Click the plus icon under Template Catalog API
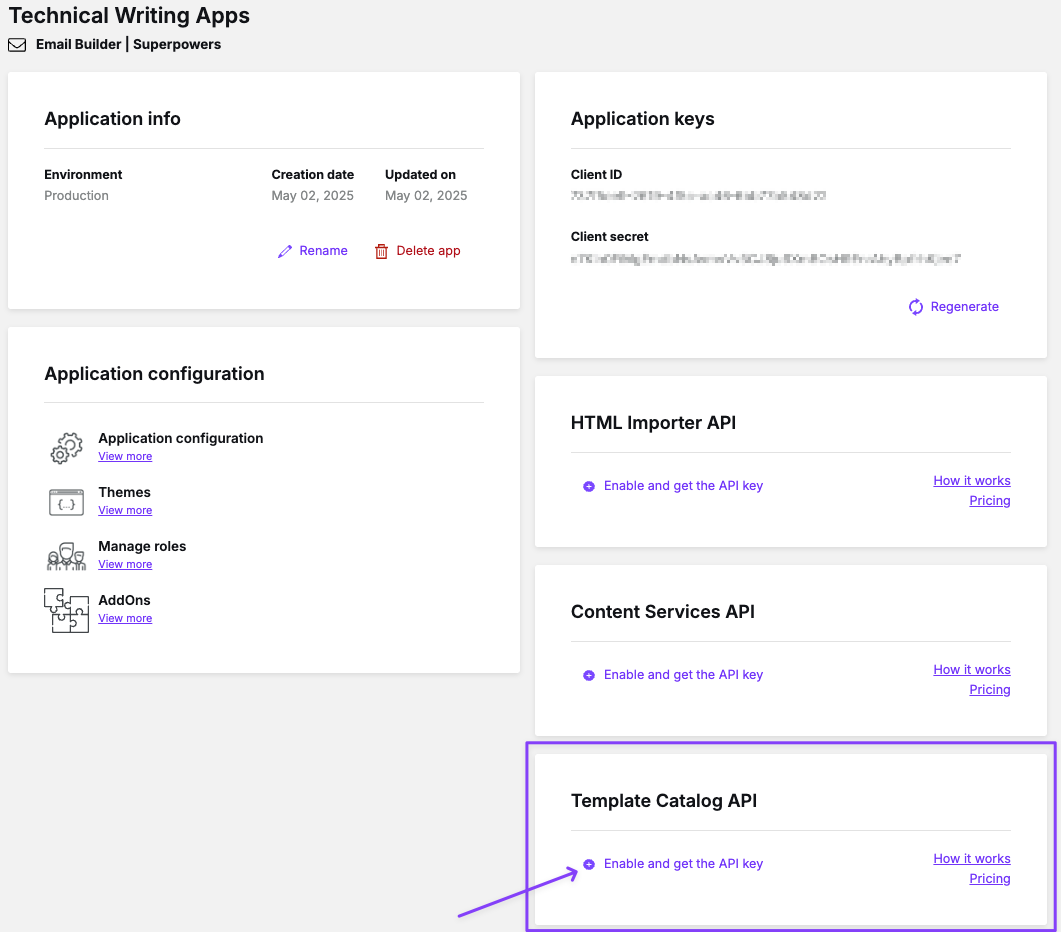The image size is (1061, 932). pos(589,864)
